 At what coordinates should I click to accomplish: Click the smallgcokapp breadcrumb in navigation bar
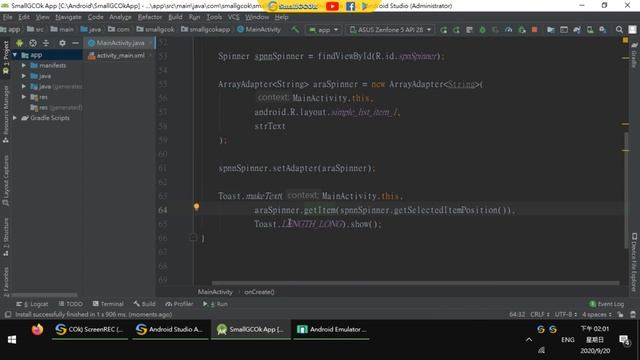click(x=206, y=29)
